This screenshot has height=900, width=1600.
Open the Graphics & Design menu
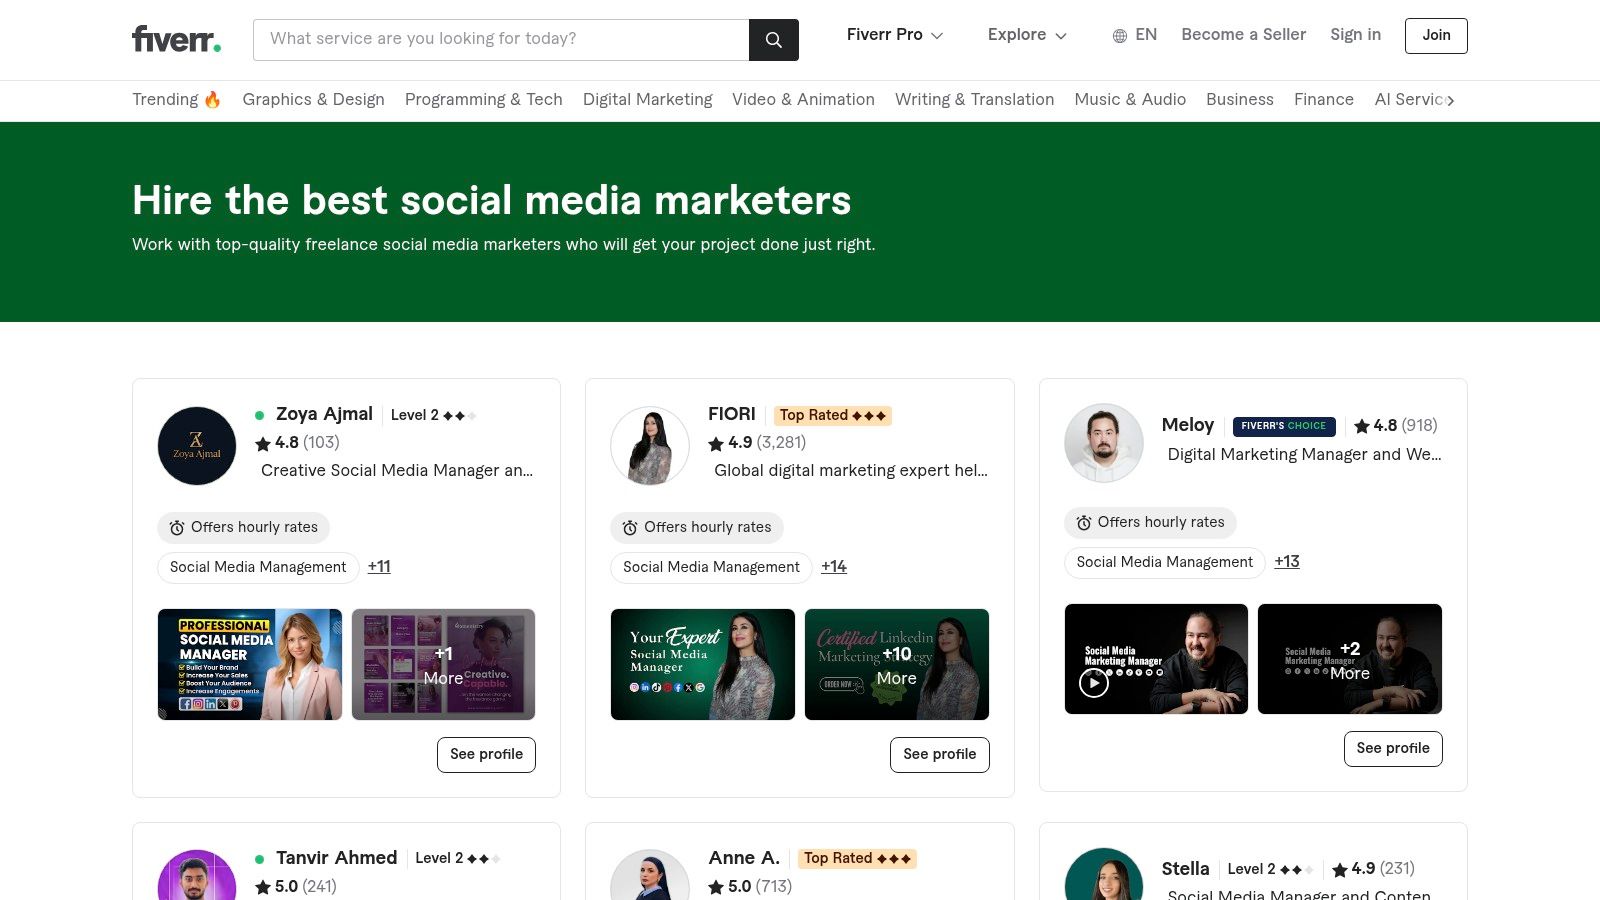coord(313,99)
